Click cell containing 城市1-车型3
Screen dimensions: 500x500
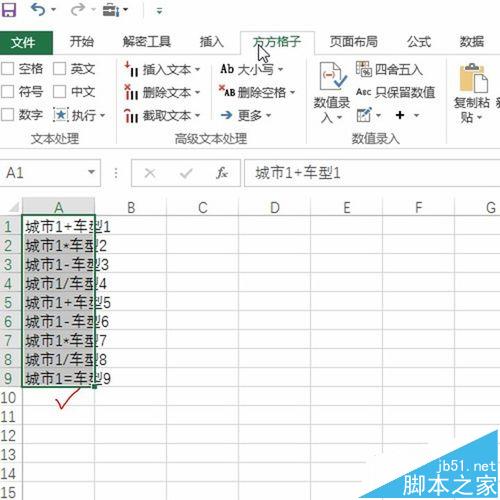pos(59,265)
